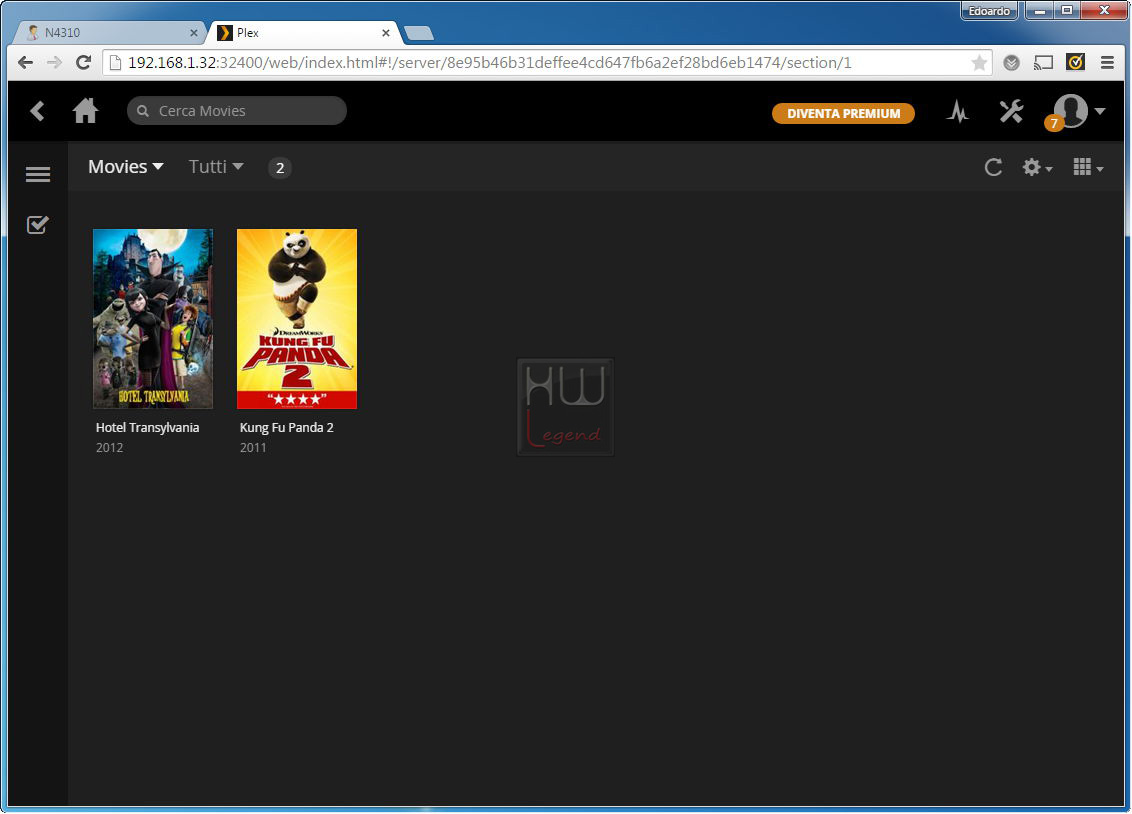This screenshot has height=814, width=1132.
Task: Toggle the selection mode checkmark icon
Action: (x=38, y=225)
